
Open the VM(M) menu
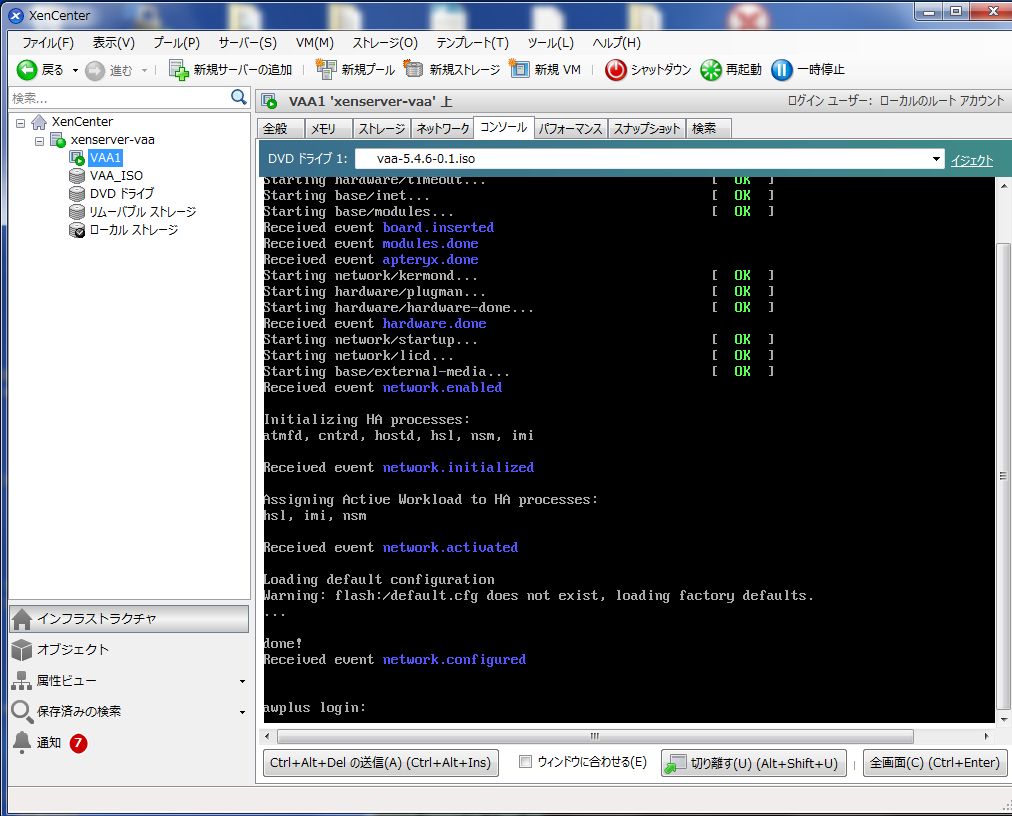[x=314, y=43]
